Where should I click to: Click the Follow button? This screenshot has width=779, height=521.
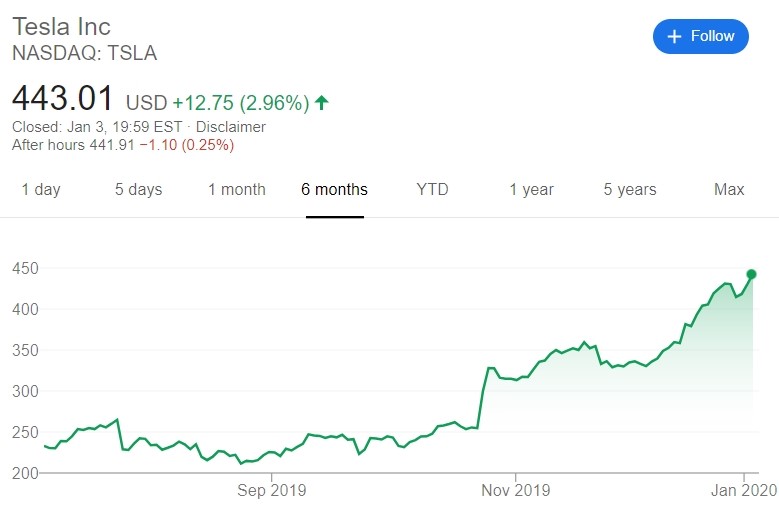(x=701, y=36)
